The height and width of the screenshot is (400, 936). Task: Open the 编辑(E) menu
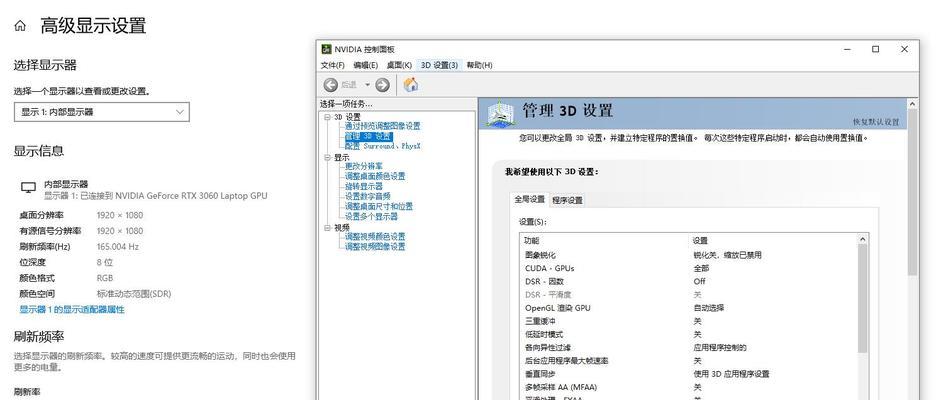365,65
